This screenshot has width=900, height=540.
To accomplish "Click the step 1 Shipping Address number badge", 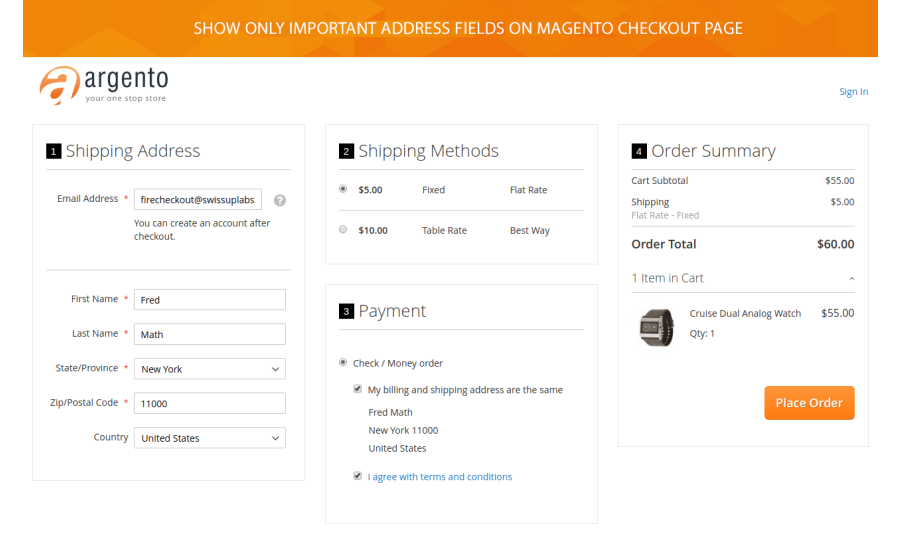I will [53, 152].
